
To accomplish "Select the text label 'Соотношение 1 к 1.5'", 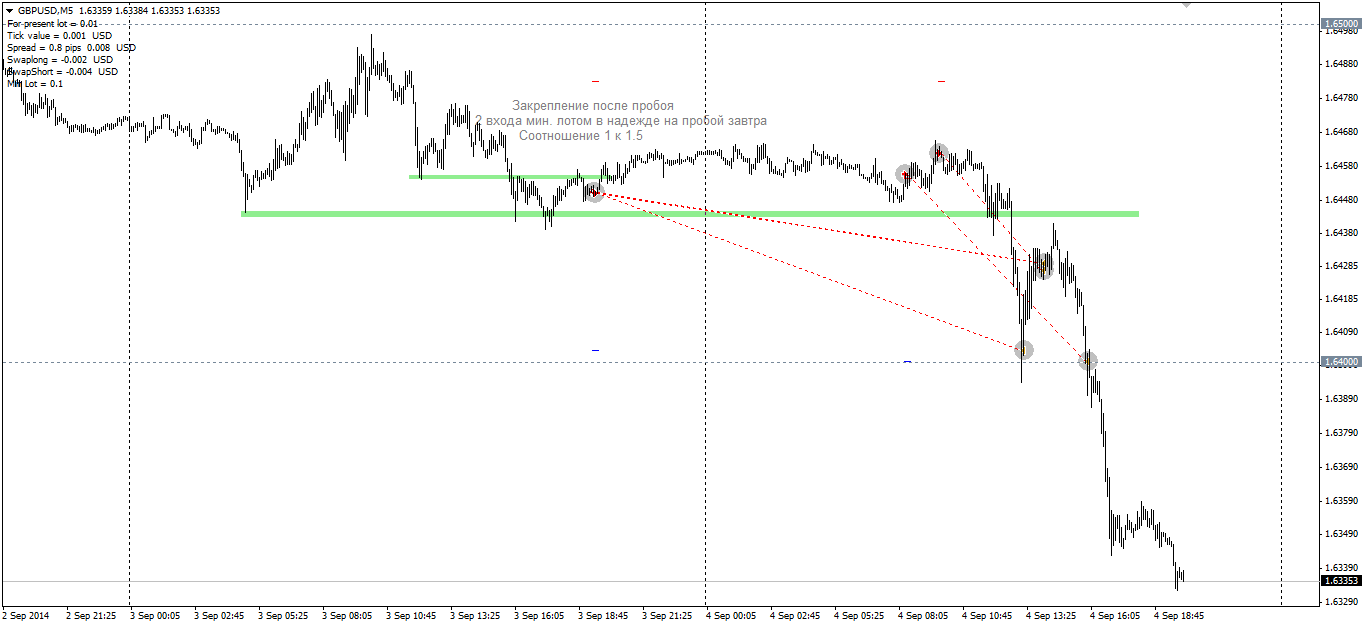I will click(x=581, y=135).
